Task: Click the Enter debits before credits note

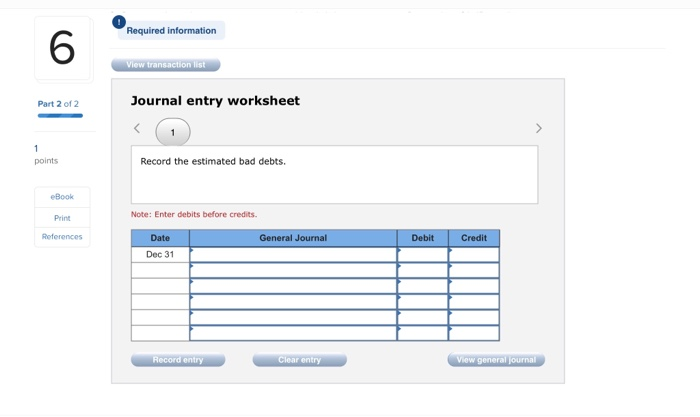Action: (x=194, y=214)
